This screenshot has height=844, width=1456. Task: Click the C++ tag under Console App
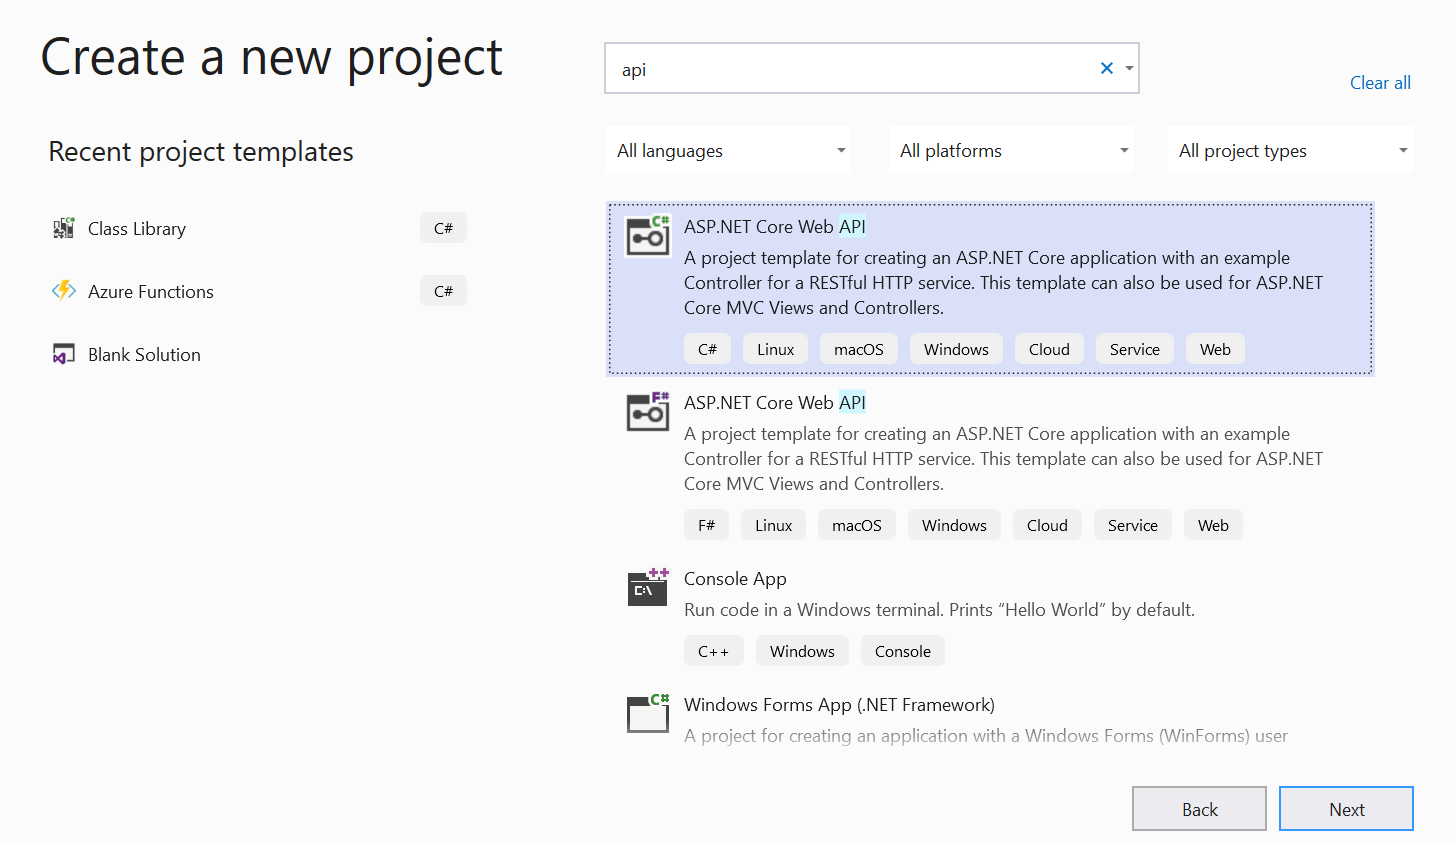click(714, 651)
